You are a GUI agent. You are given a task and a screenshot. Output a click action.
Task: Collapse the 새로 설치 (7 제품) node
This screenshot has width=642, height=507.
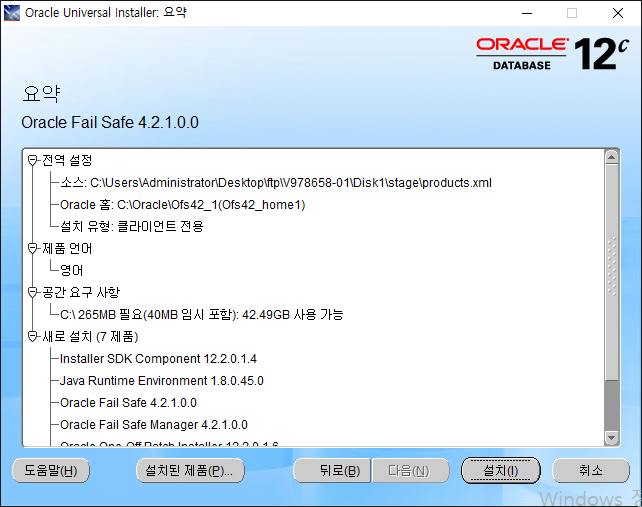pos(32,337)
